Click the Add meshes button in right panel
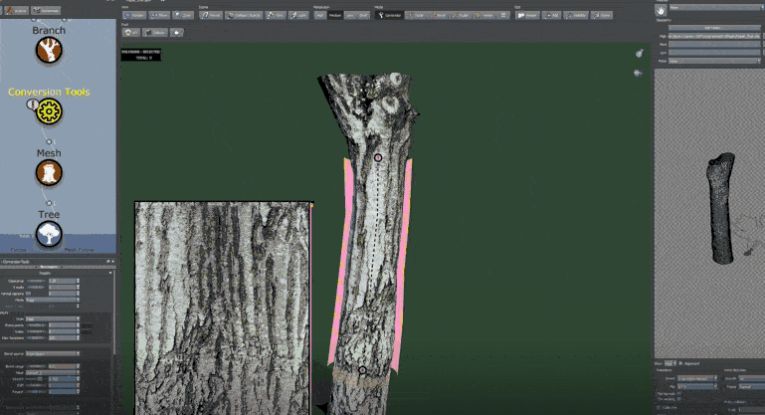Screen dimensions: 765x415 714,28
